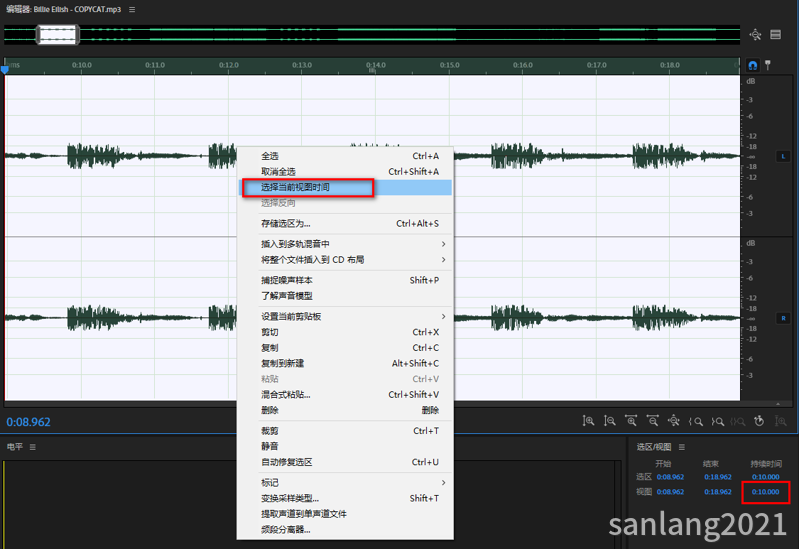Choose 频段分离器... menu entry

(345, 530)
